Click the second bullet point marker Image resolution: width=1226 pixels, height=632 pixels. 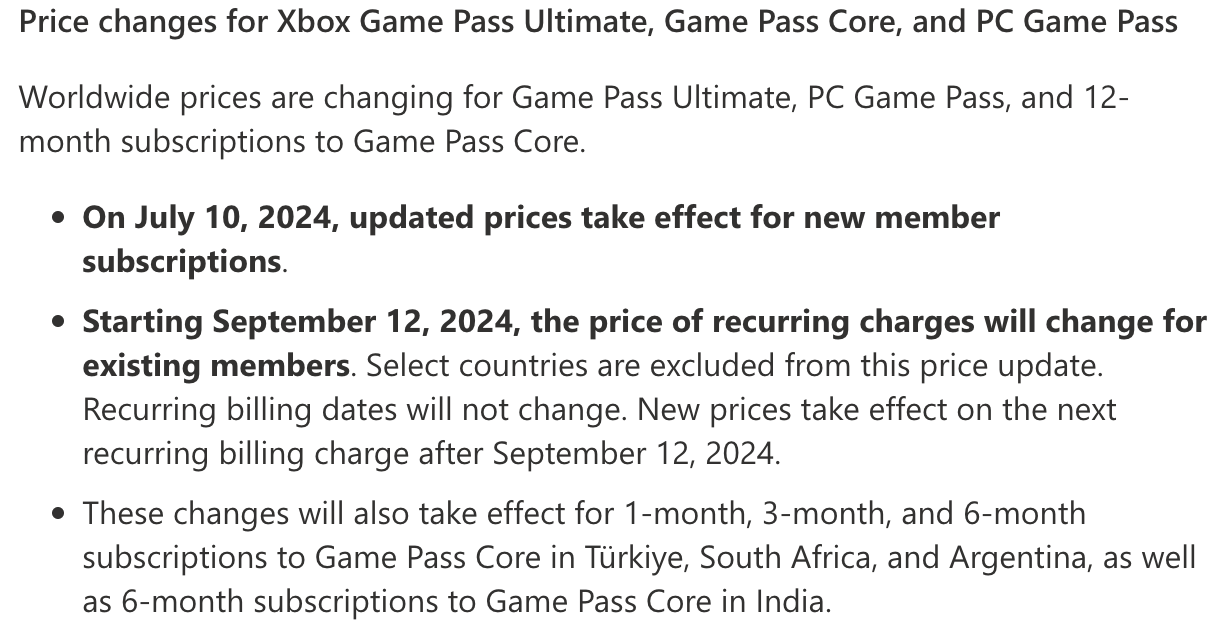61,324
